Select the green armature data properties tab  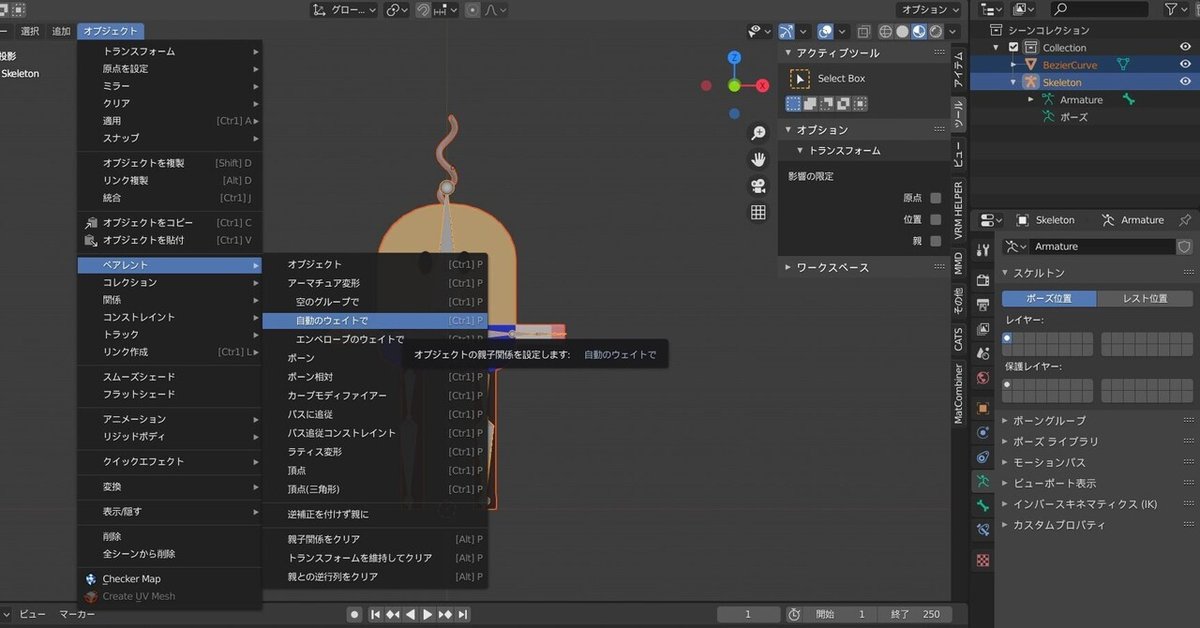tap(982, 479)
